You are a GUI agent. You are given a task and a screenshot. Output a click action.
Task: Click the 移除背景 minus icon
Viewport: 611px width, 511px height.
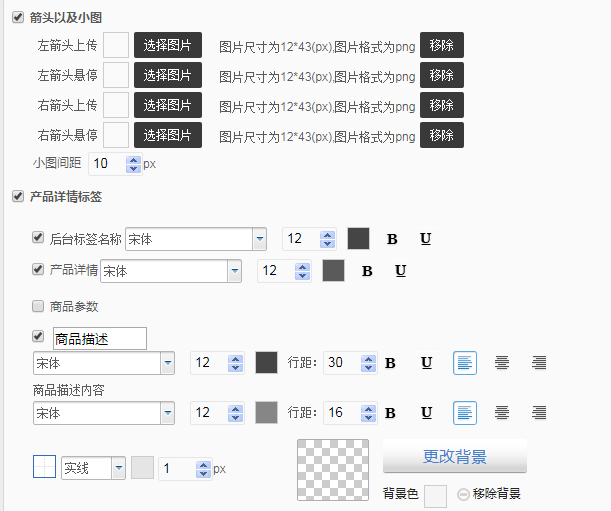(x=463, y=494)
